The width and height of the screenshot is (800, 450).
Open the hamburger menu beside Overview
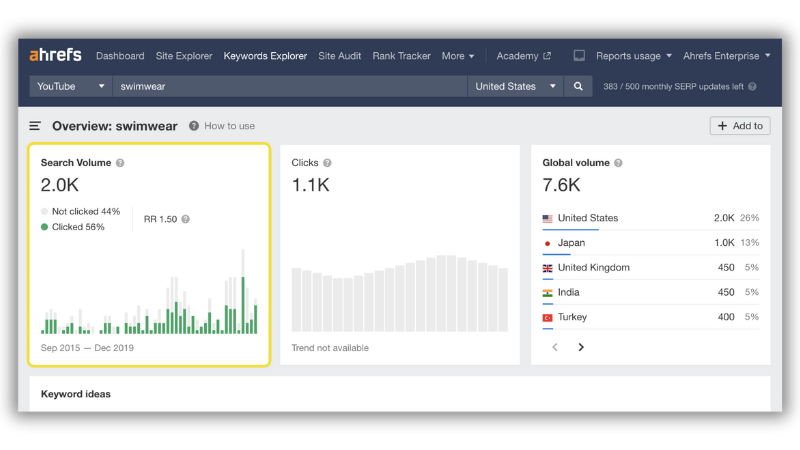coord(35,126)
